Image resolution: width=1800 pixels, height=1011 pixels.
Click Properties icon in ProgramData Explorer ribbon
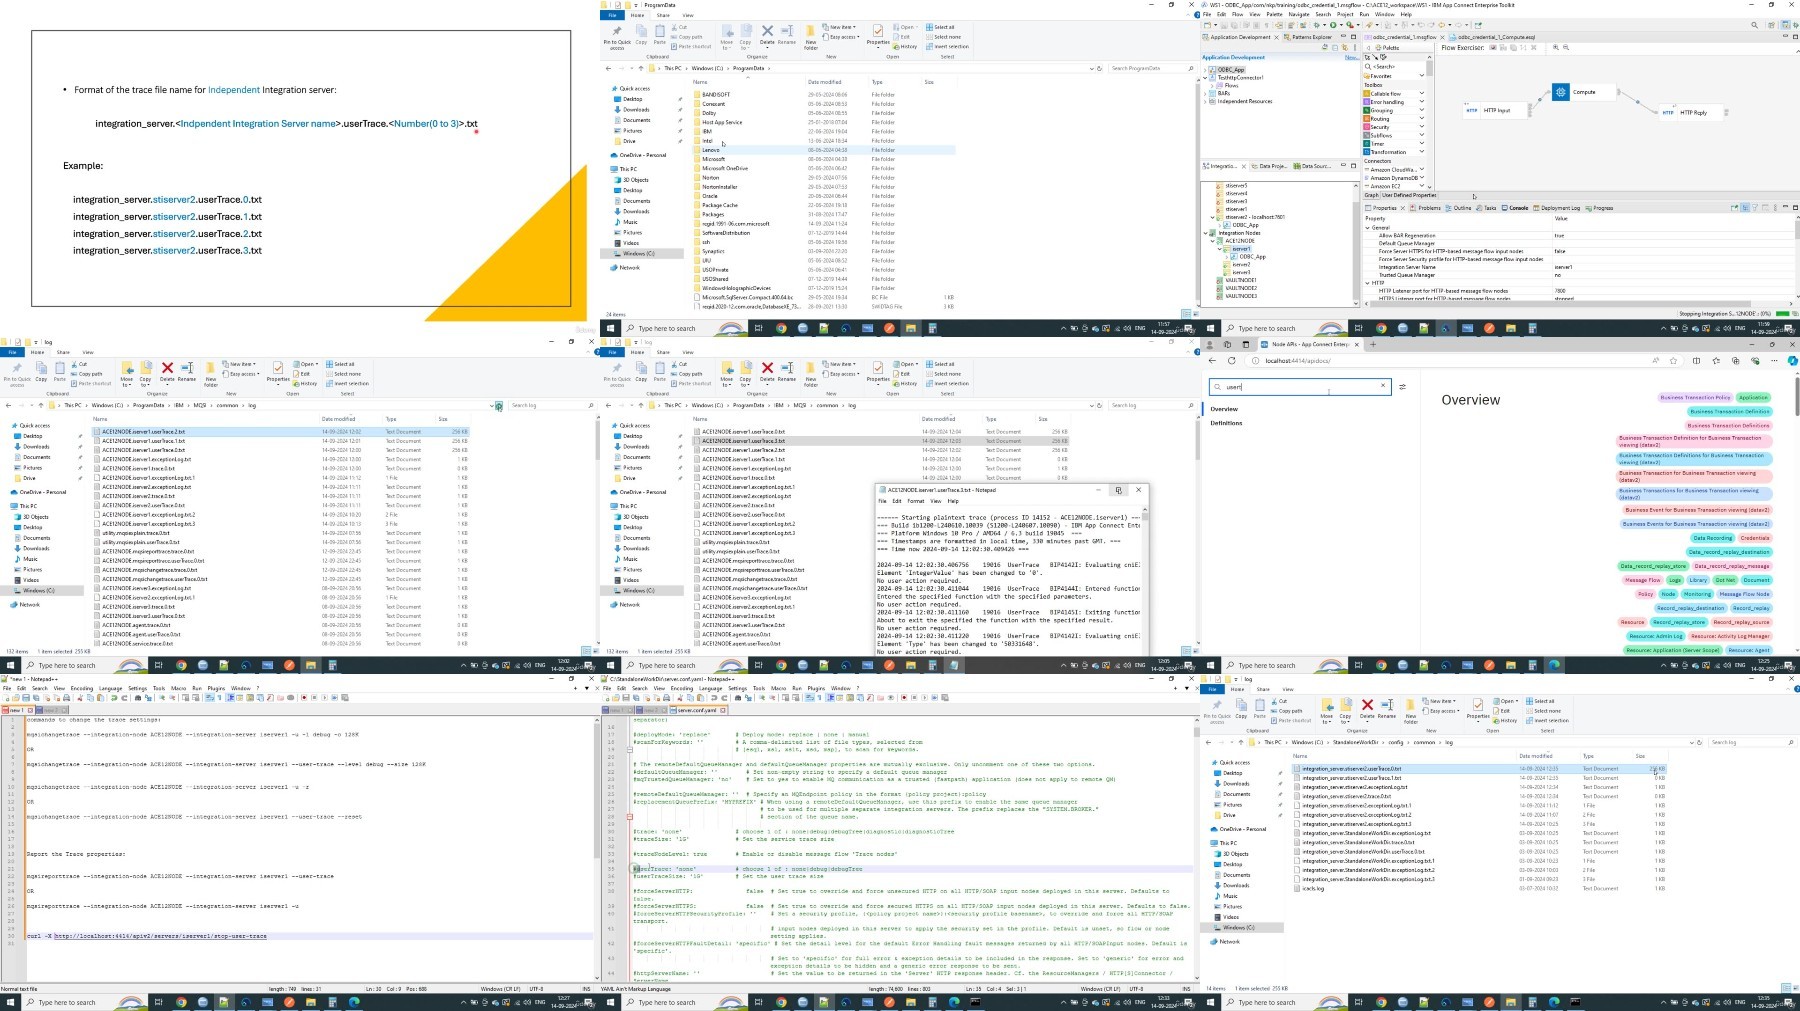878,35
